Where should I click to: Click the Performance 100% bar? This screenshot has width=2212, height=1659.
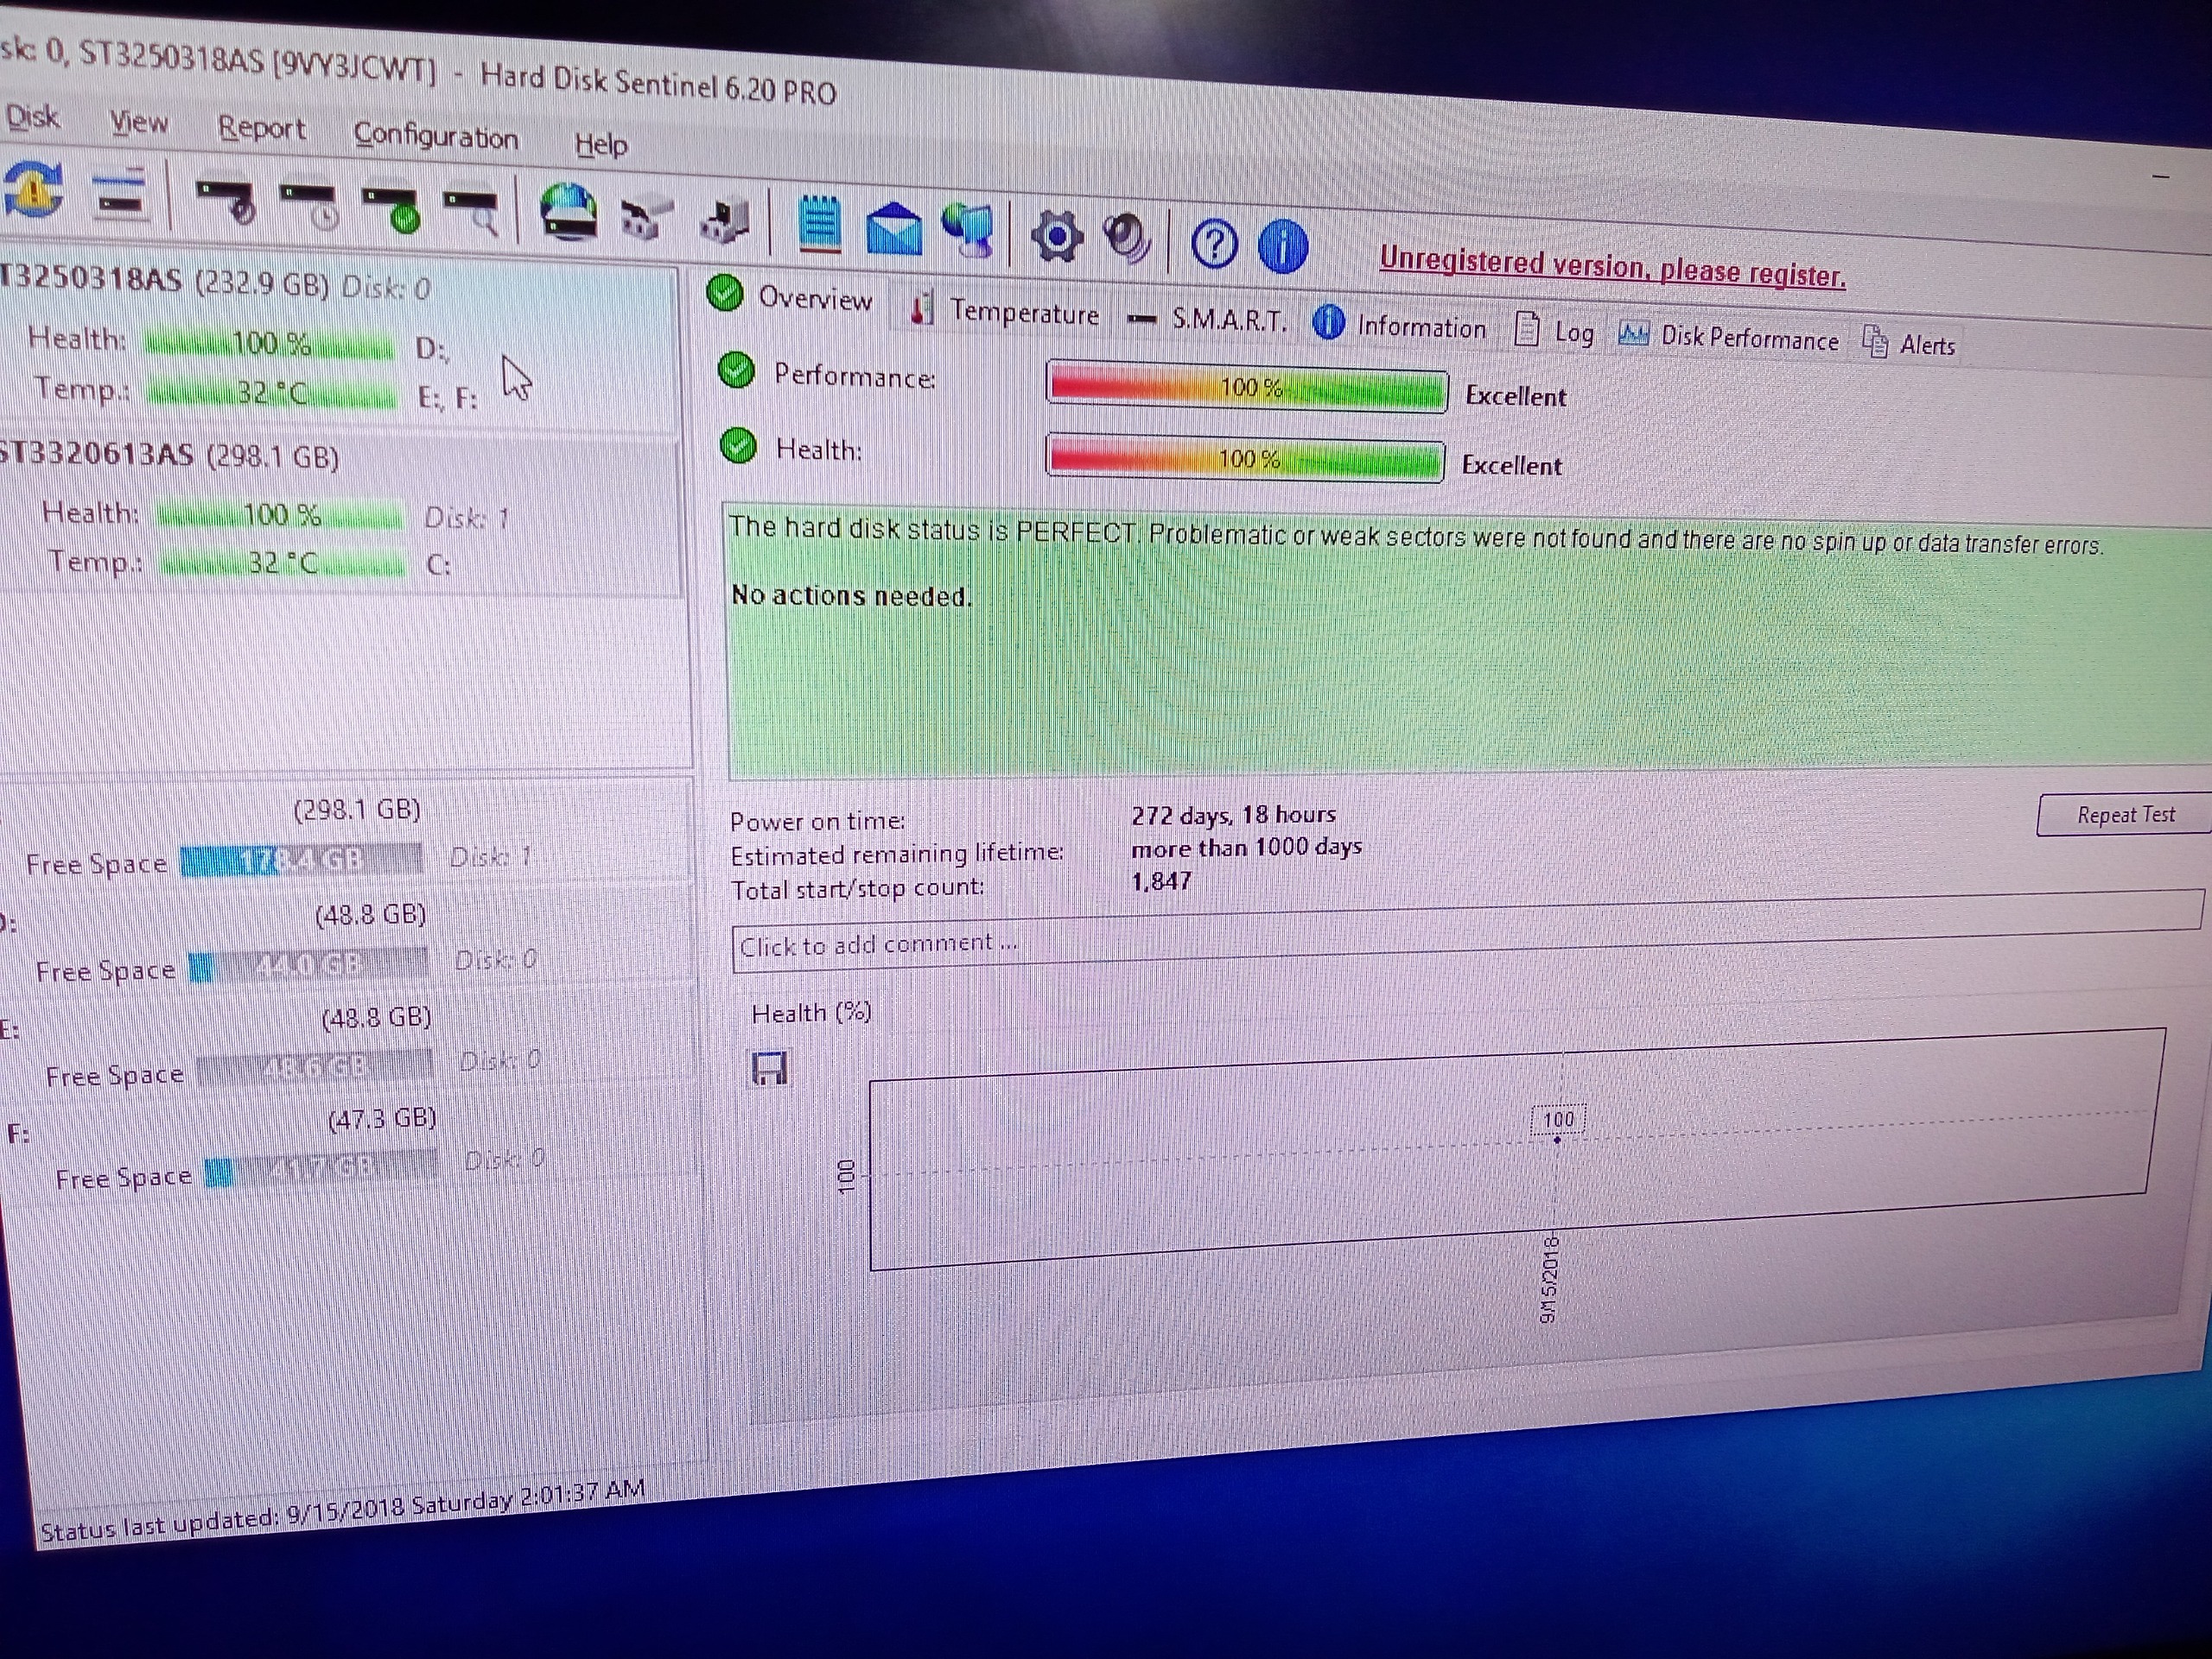point(1247,387)
